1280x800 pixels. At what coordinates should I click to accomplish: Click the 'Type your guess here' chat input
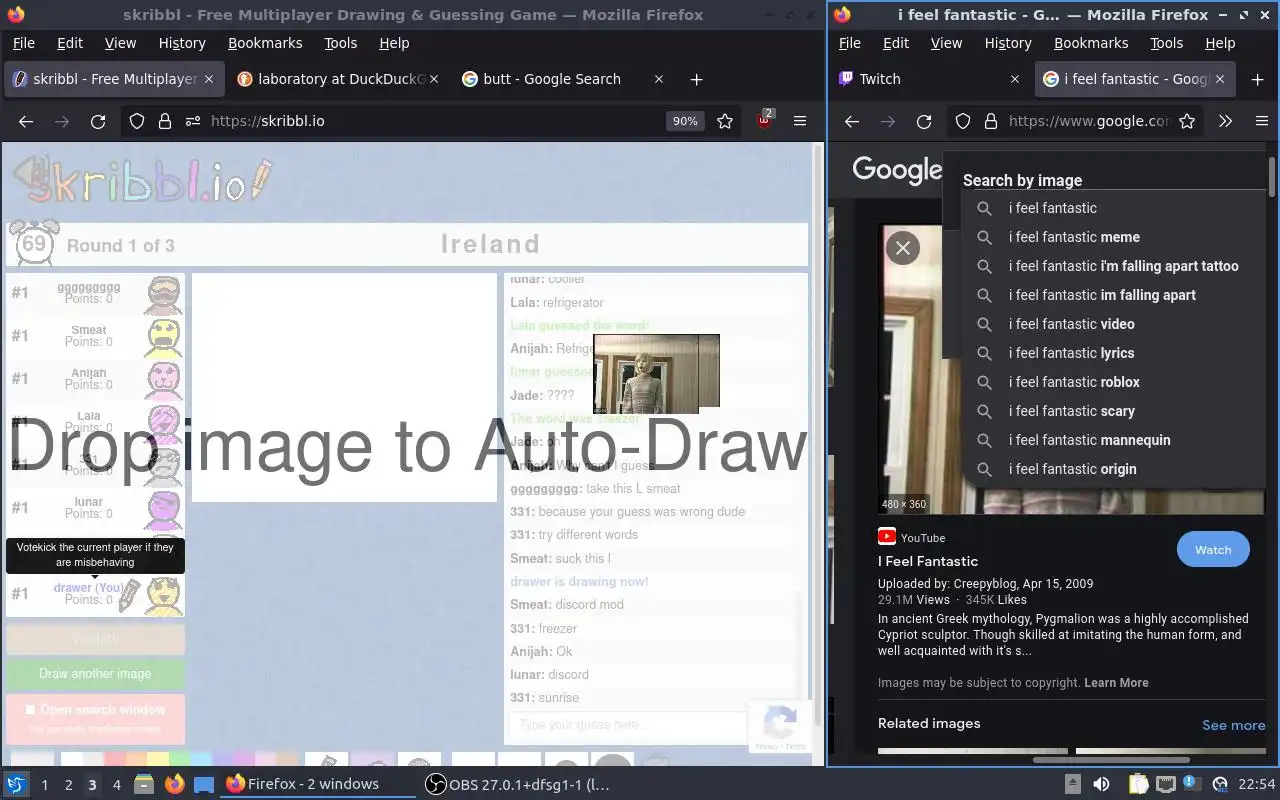(628, 725)
